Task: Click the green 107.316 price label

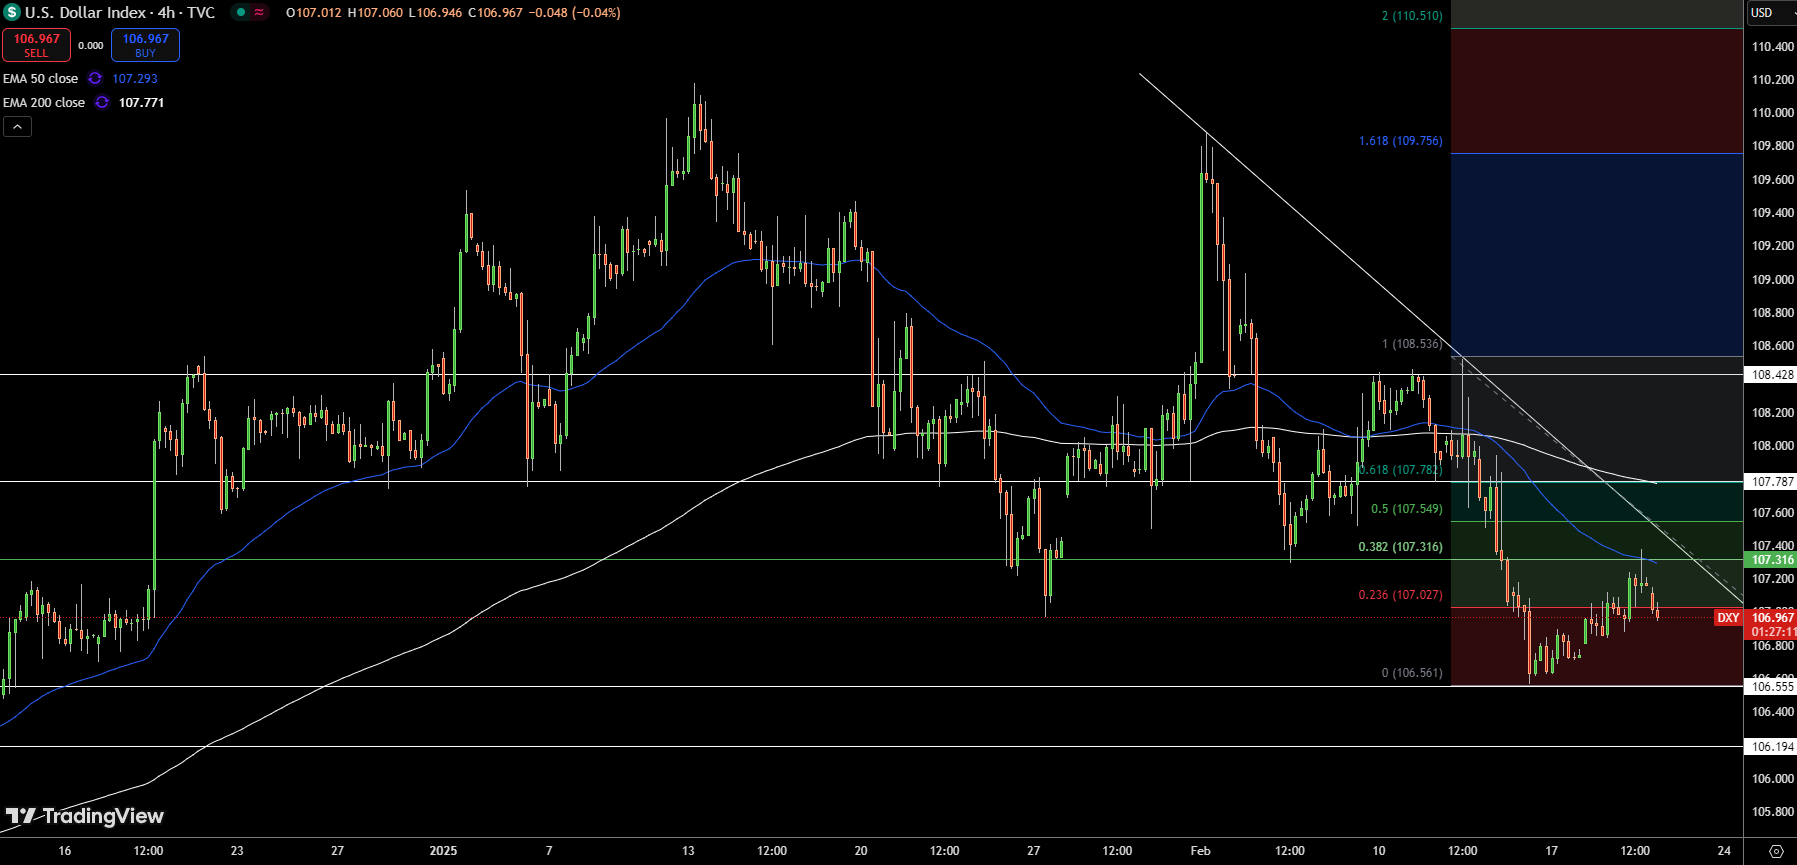Action: tap(1771, 560)
